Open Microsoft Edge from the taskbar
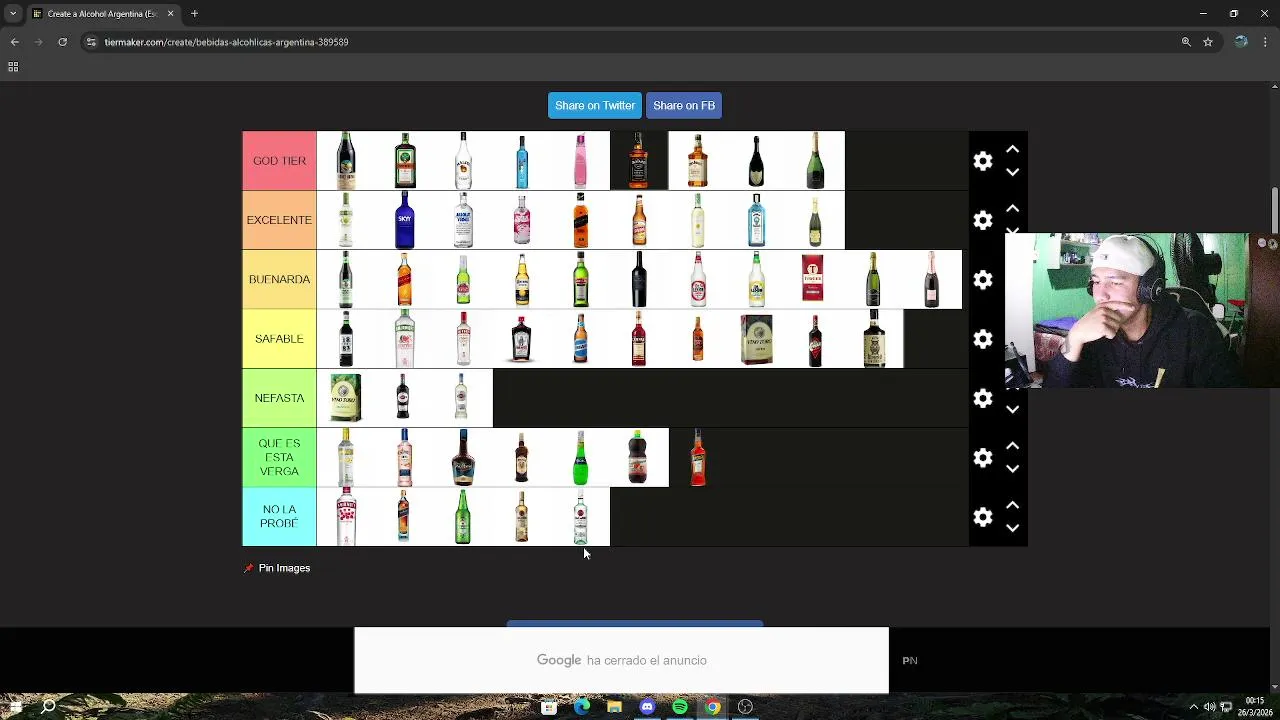This screenshot has height=720, width=1280. (x=582, y=707)
